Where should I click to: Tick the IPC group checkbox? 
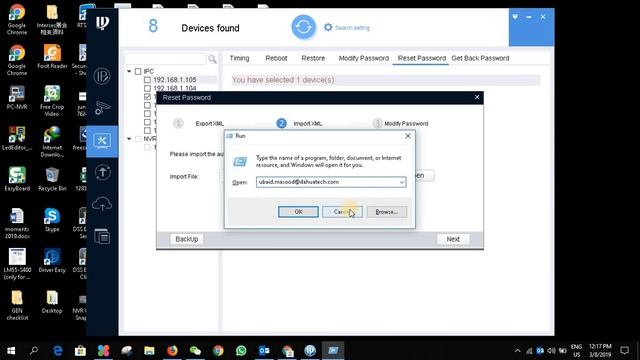(138, 71)
